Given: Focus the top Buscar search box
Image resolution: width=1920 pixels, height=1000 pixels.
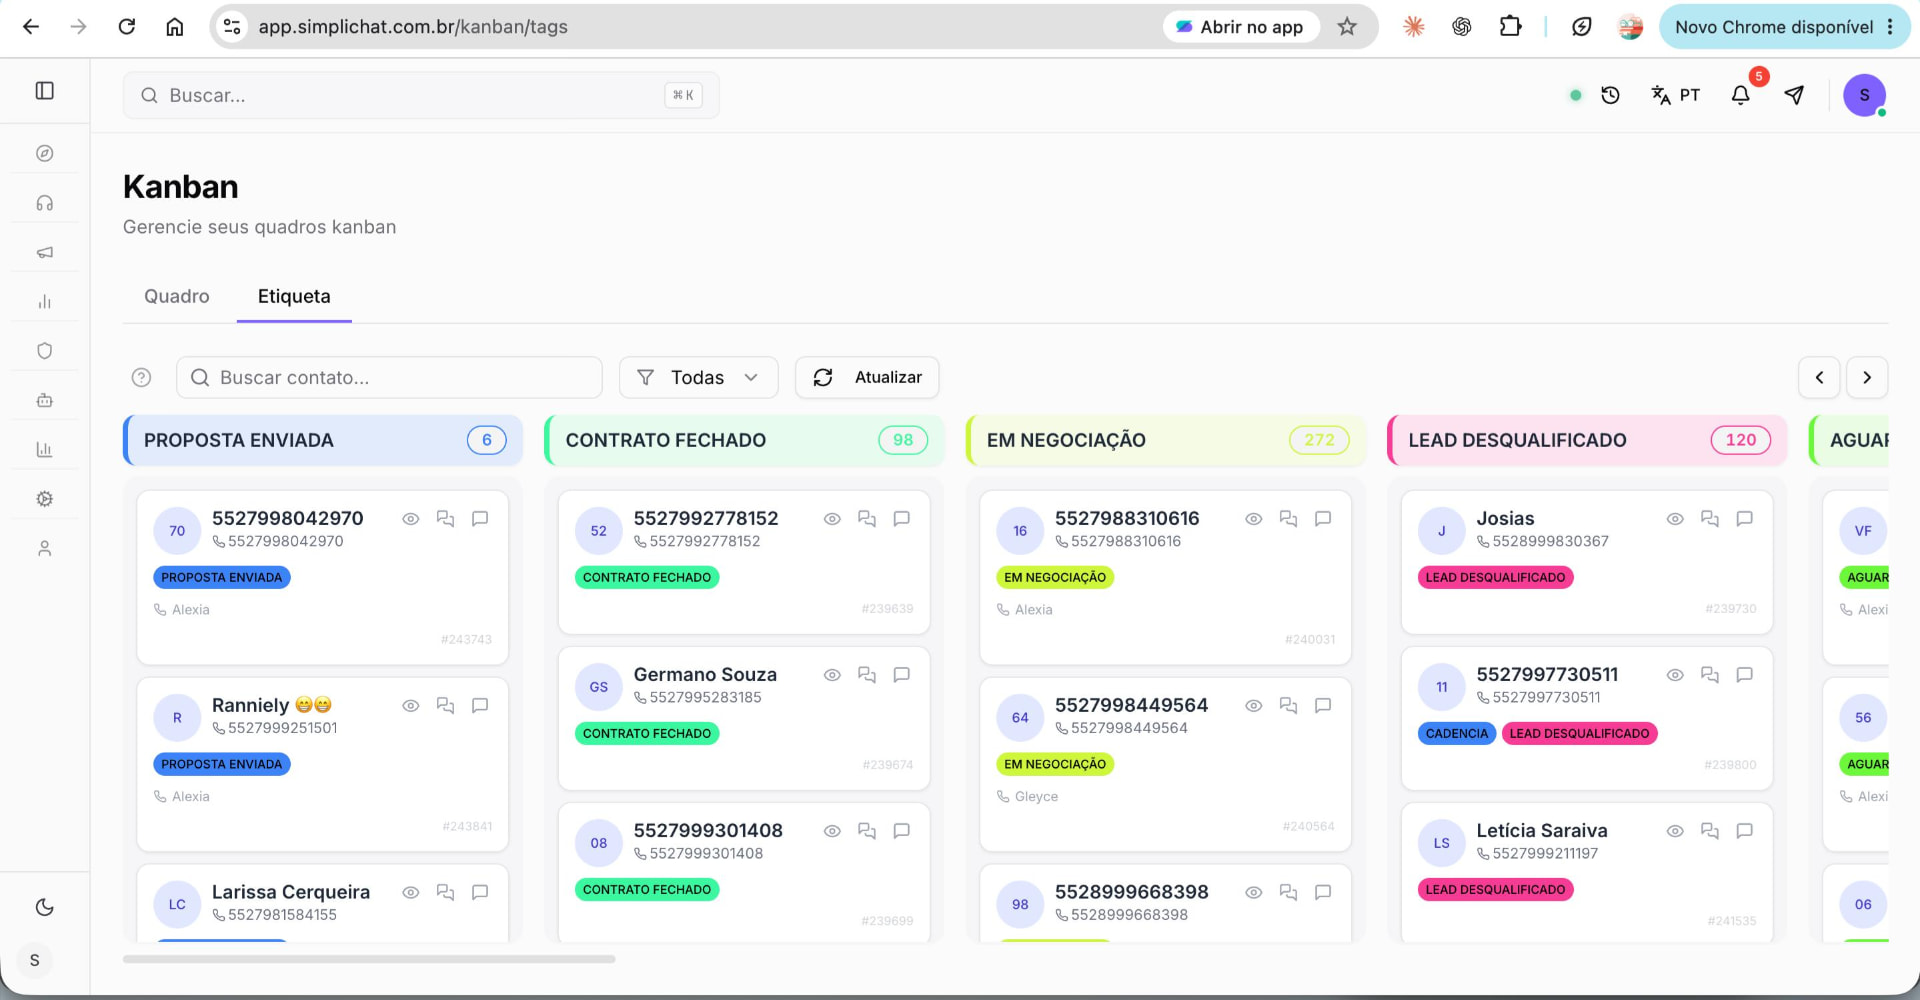Looking at the screenshot, I should [x=421, y=95].
